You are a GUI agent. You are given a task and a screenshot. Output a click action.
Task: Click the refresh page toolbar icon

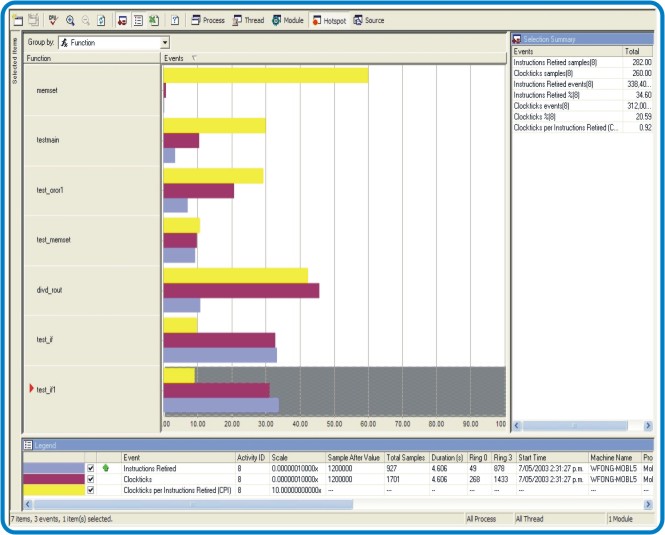[101, 20]
